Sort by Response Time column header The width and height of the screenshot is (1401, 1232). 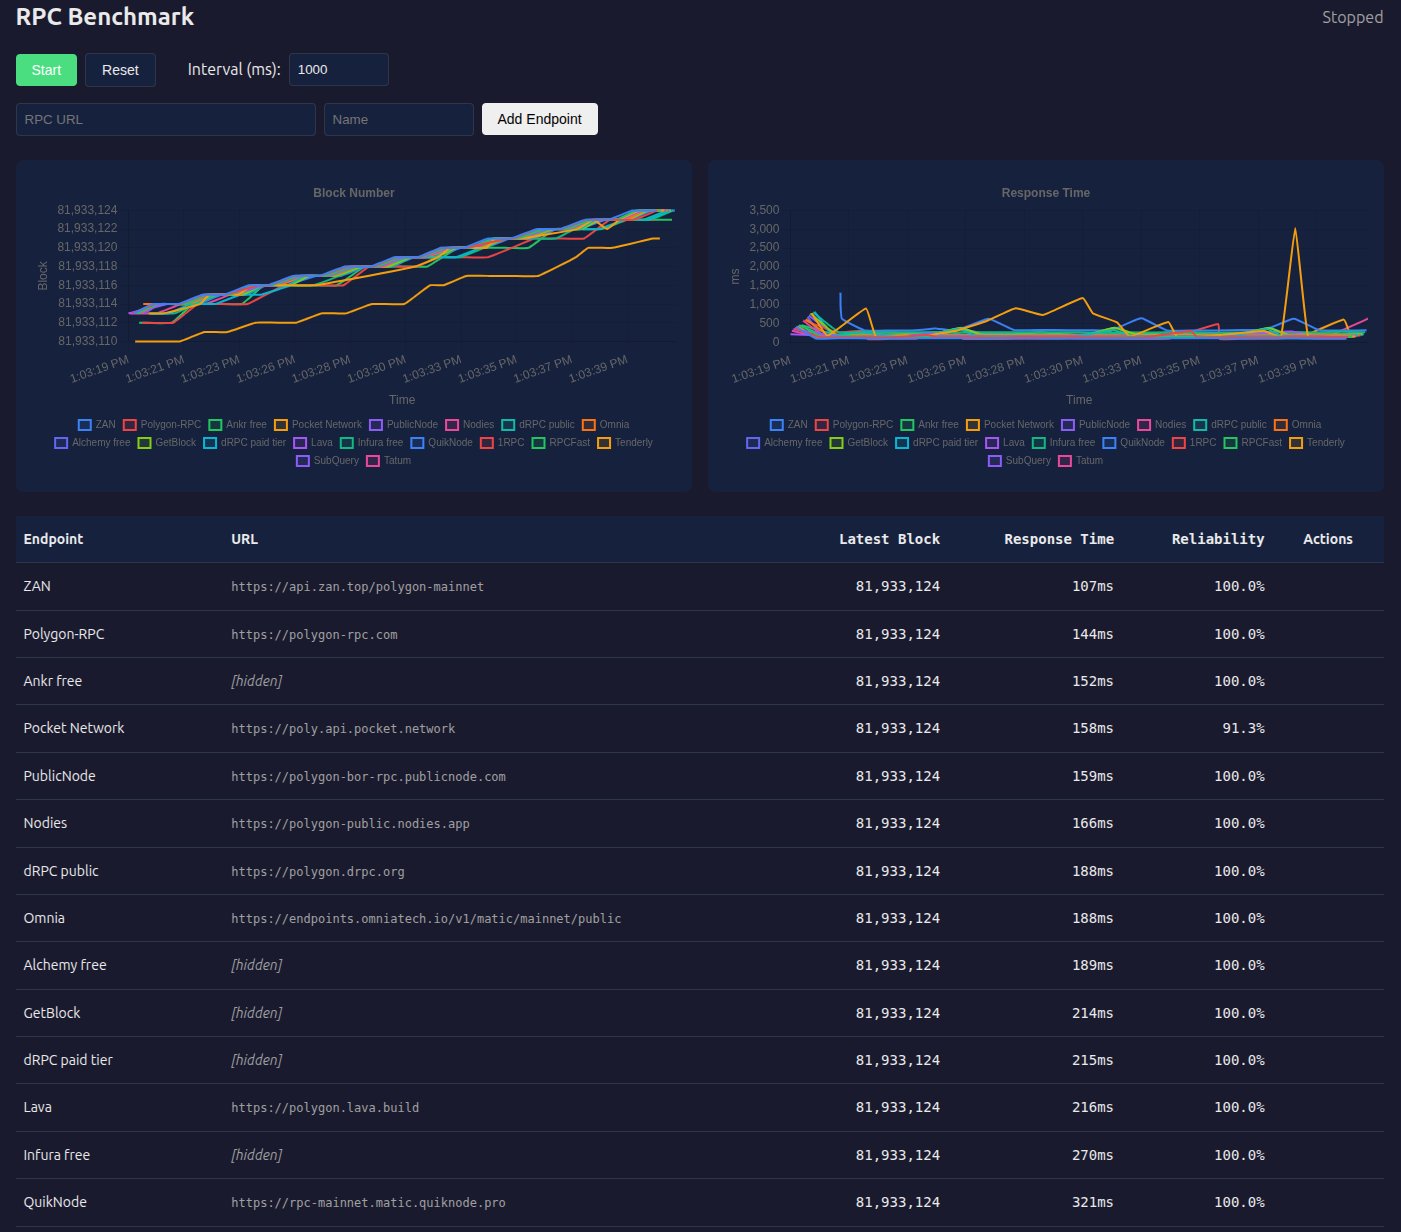click(x=1058, y=539)
